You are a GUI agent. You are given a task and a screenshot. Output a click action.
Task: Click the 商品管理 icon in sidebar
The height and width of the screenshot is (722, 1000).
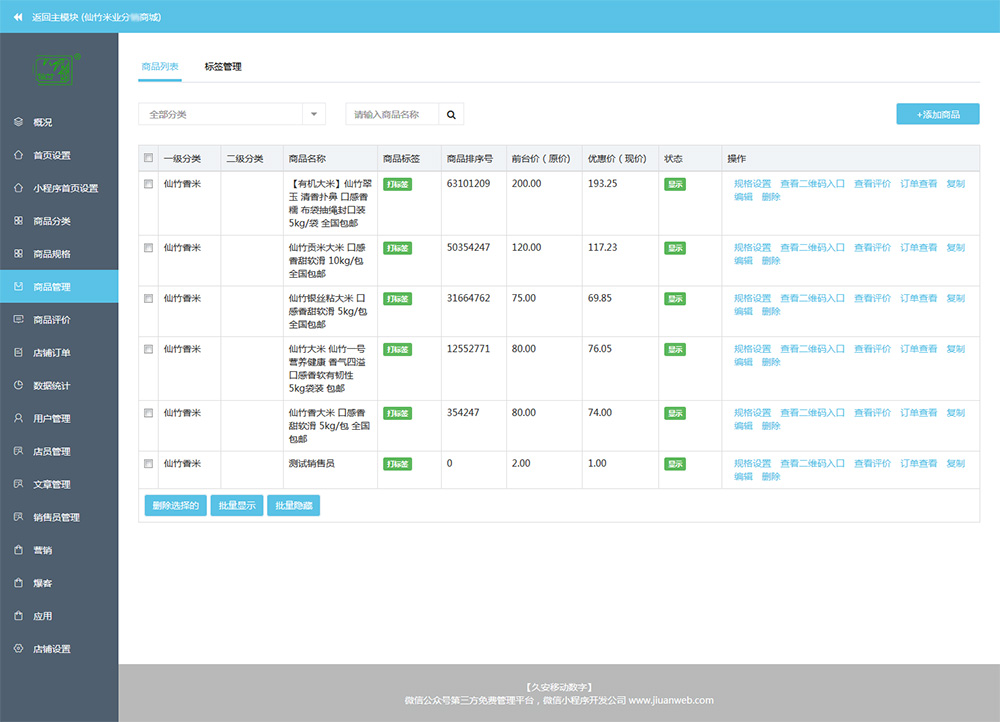pos(18,286)
